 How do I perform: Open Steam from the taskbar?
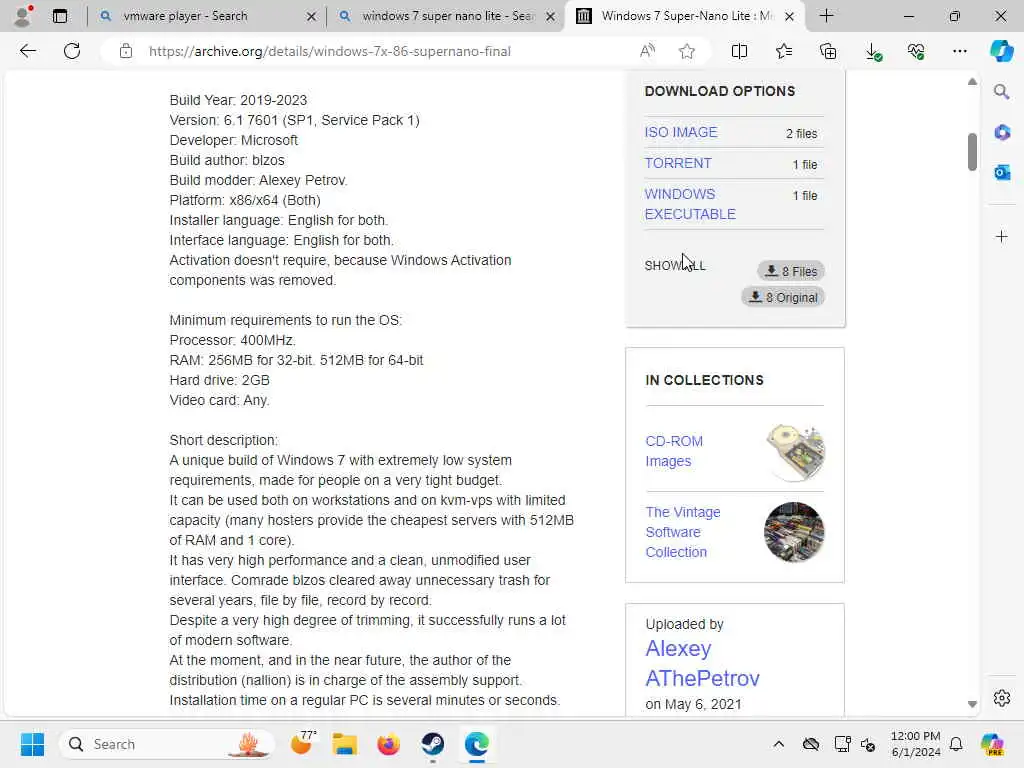[x=432, y=744]
